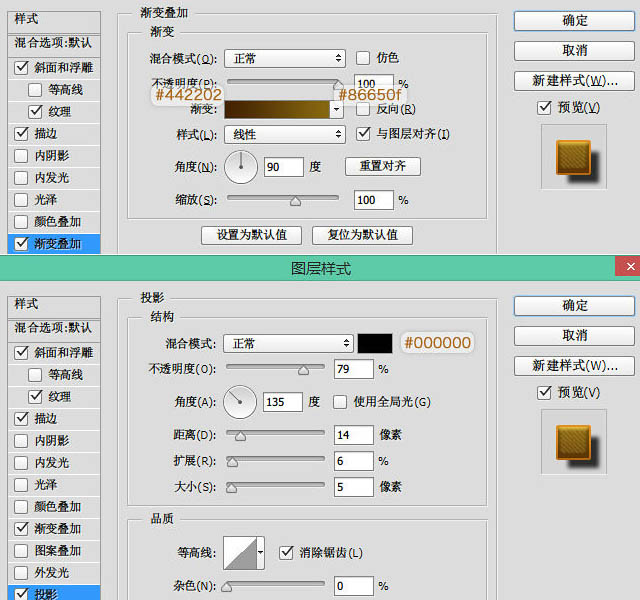Uncheck 渐变叠加 in the lower style list
The image size is (640, 600).
21,529
